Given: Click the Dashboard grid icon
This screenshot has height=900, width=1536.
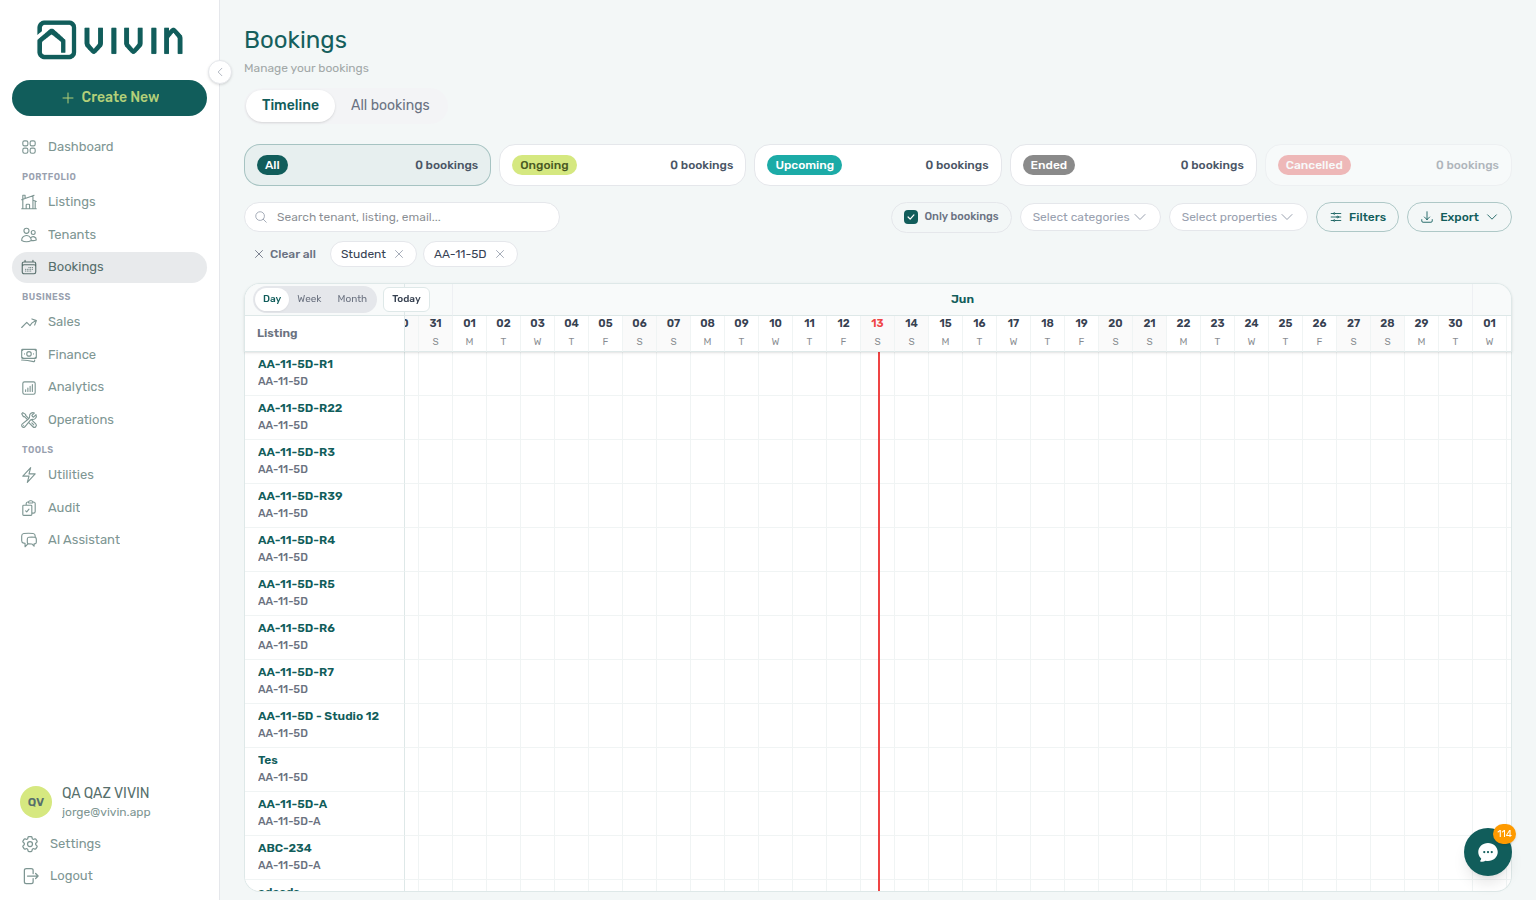Looking at the screenshot, I should point(29,147).
